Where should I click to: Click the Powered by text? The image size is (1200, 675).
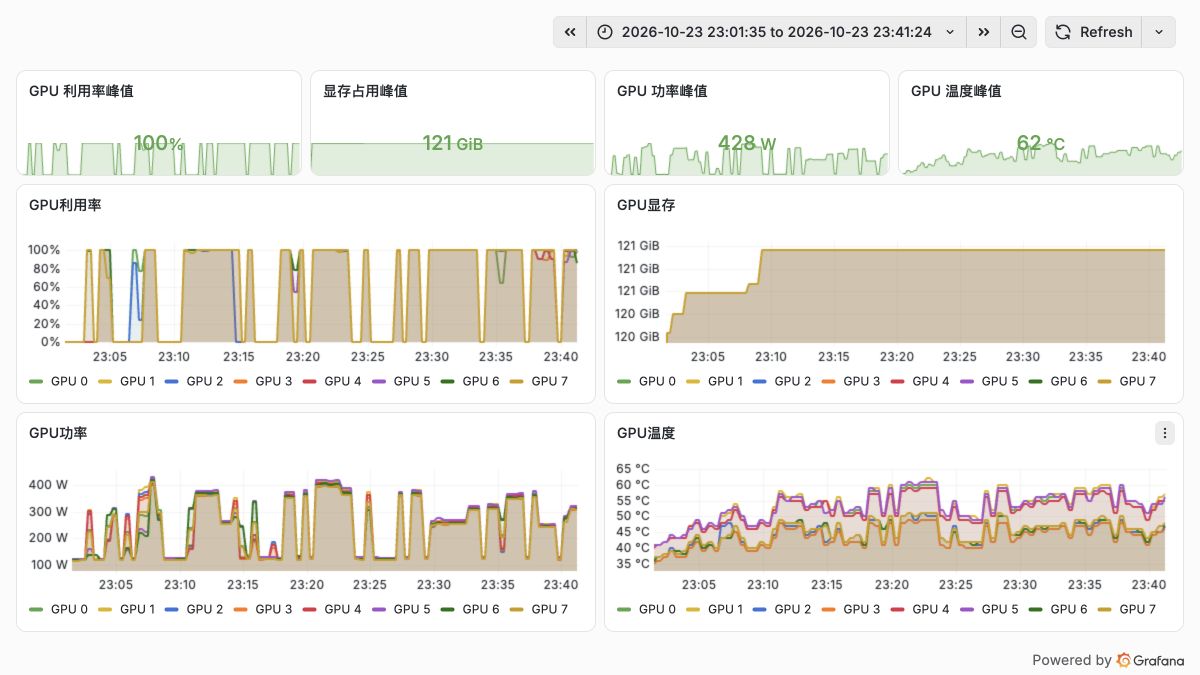pyautogui.click(x=1071, y=660)
